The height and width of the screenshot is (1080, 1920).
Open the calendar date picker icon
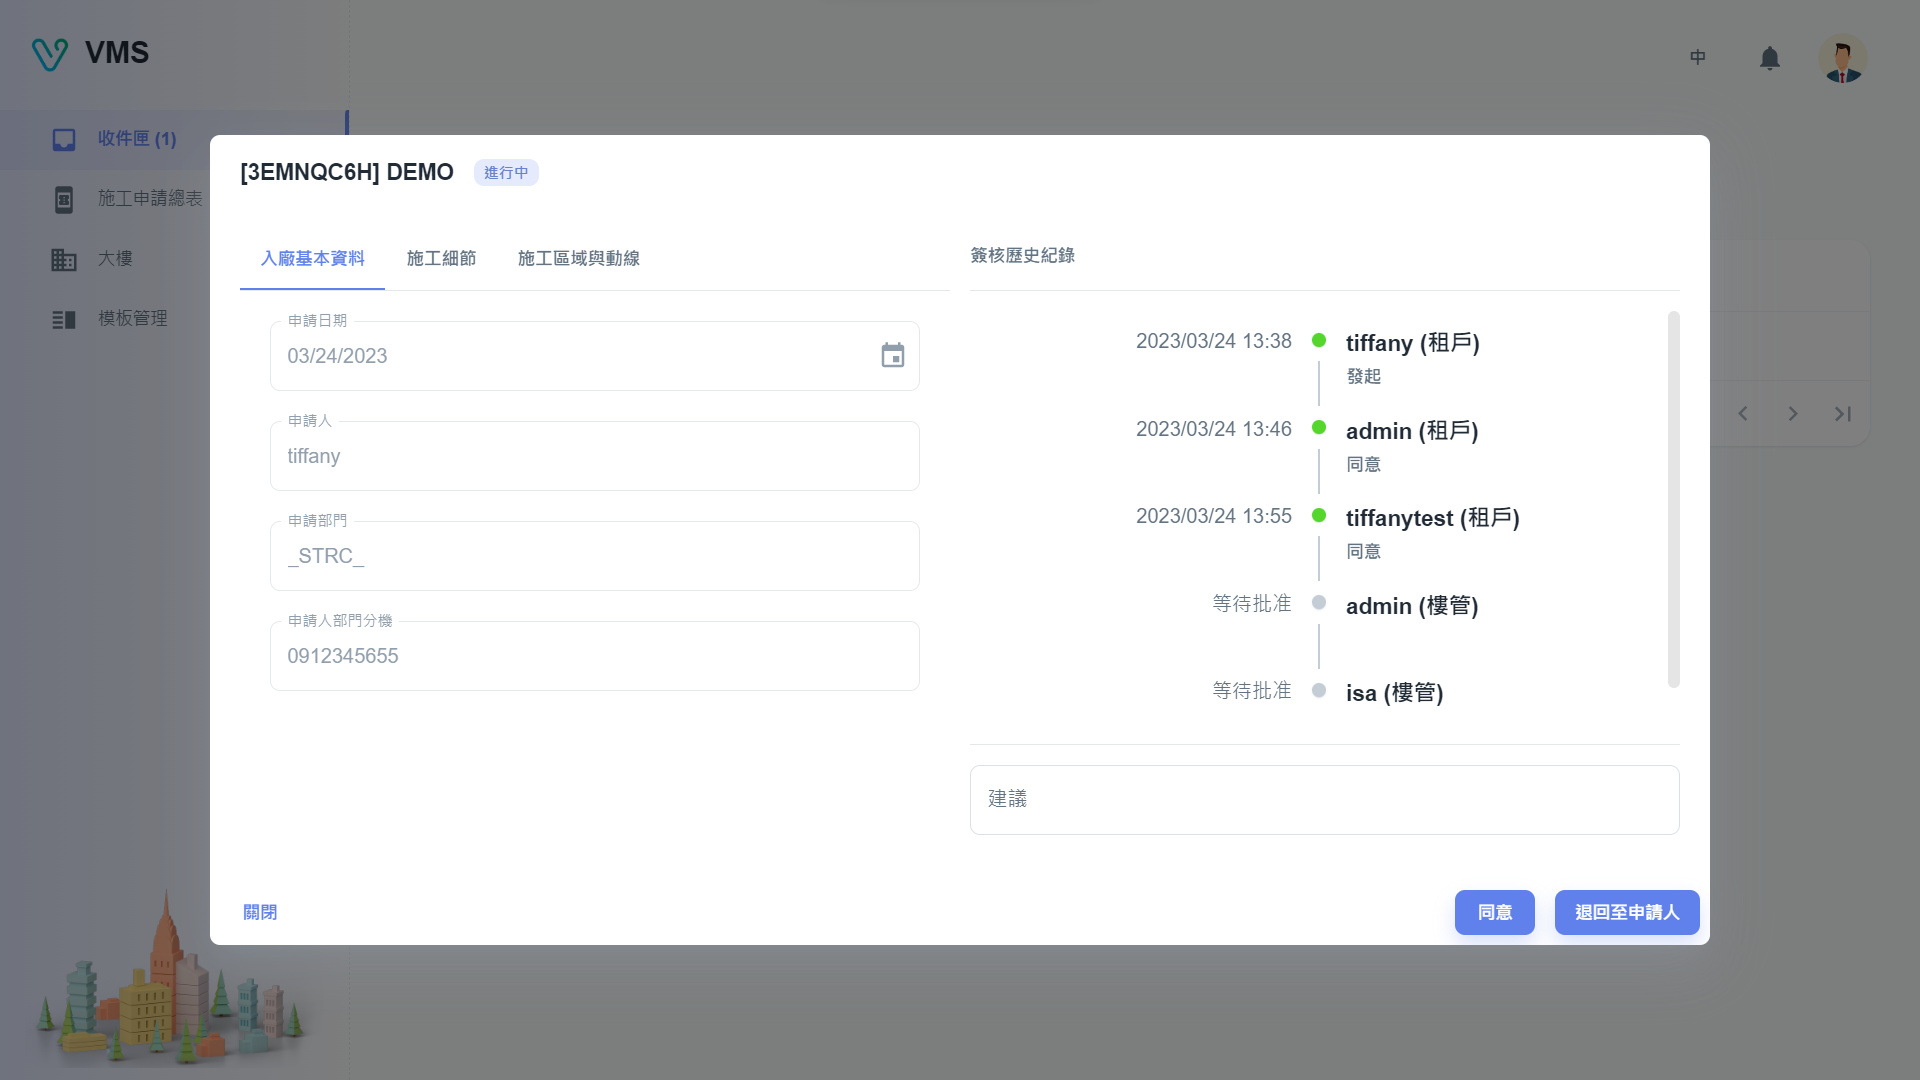[892, 356]
